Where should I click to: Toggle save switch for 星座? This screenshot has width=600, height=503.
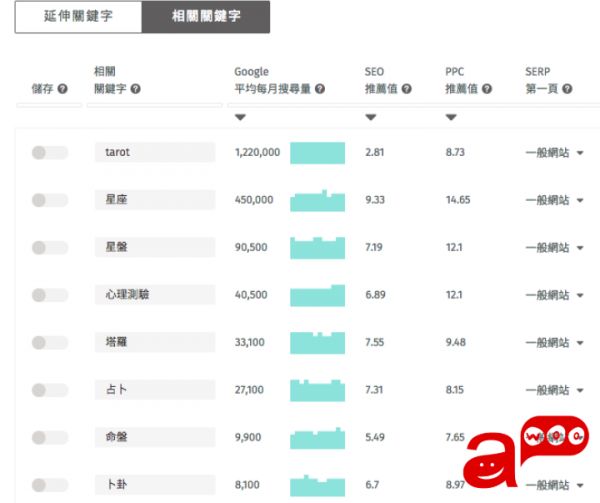click(x=50, y=200)
